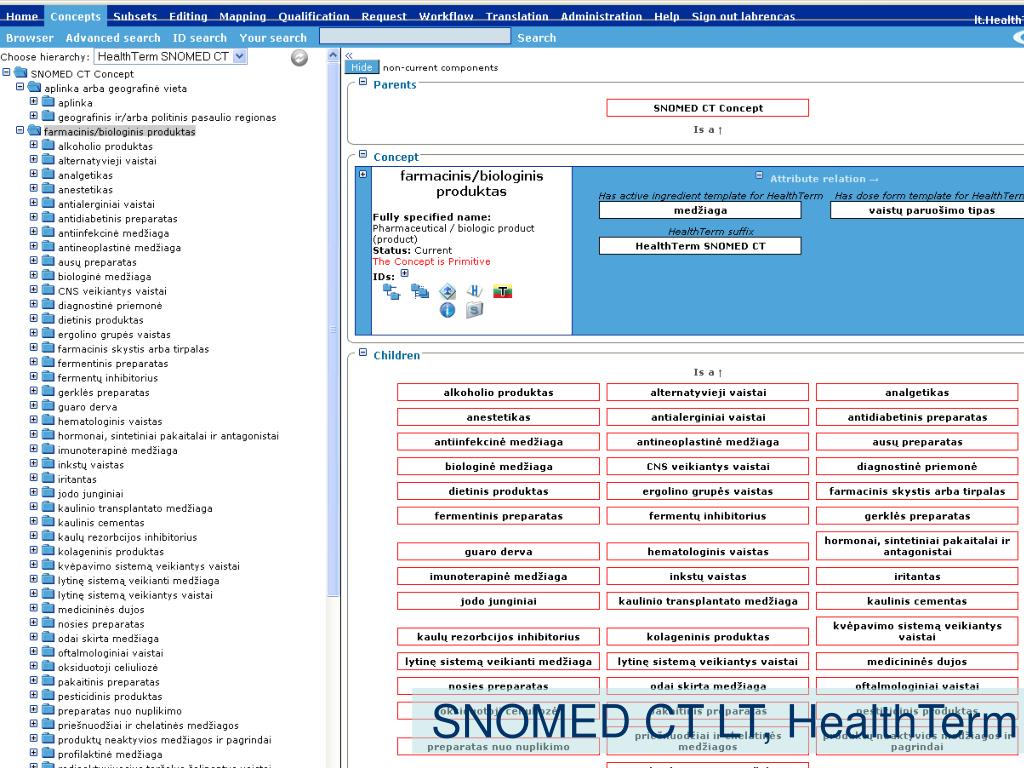
Task: Select tree row 'kolageninis produktas'
Action: click(x=110, y=551)
